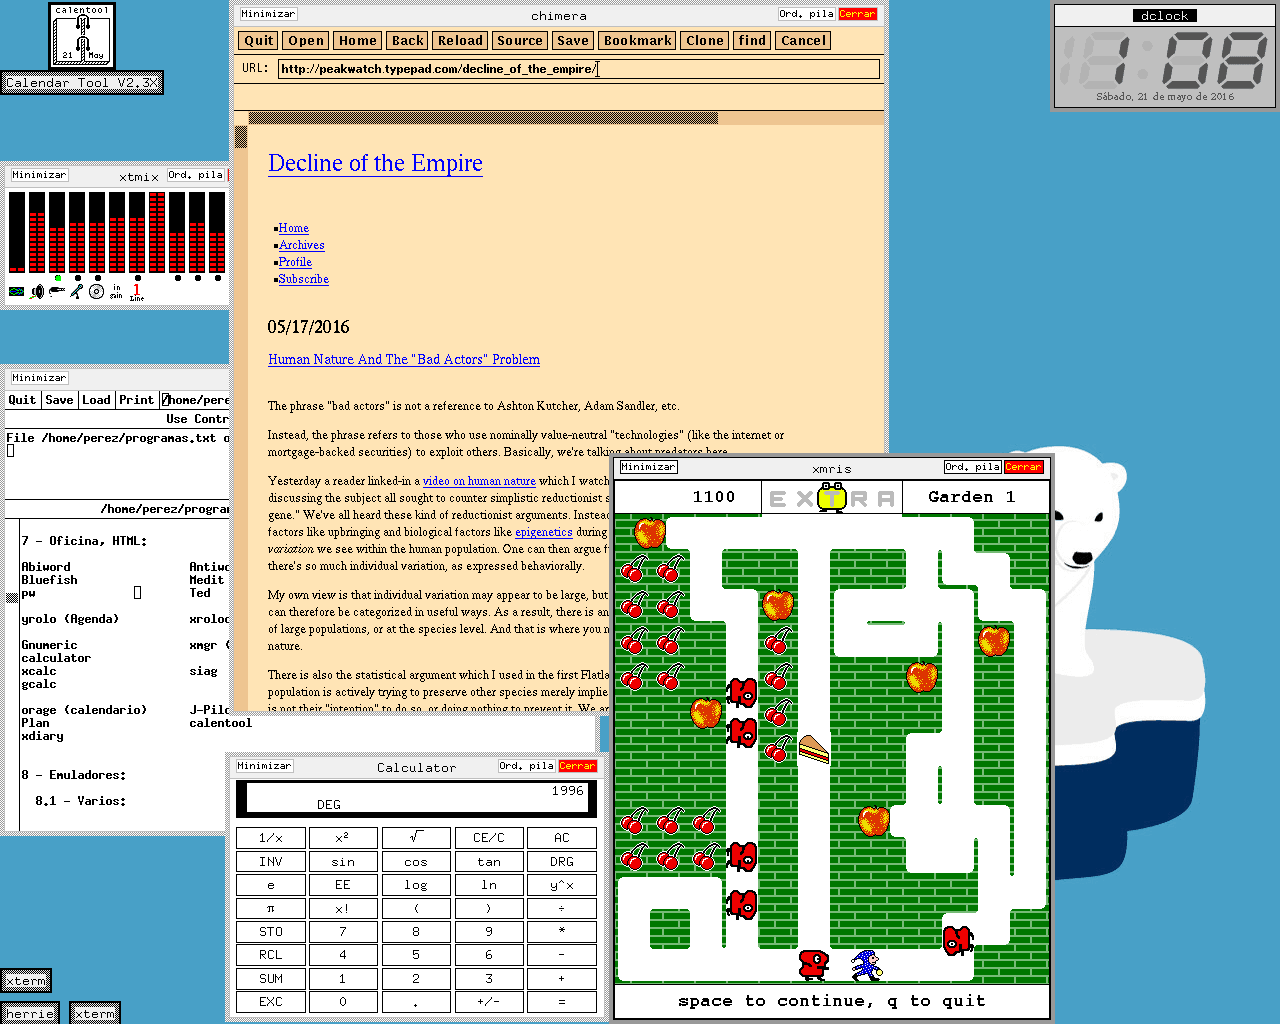The image size is (1280, 1024).
Task: Toggle the dot above the '1 Line' icon
Action: coord(137,278)
